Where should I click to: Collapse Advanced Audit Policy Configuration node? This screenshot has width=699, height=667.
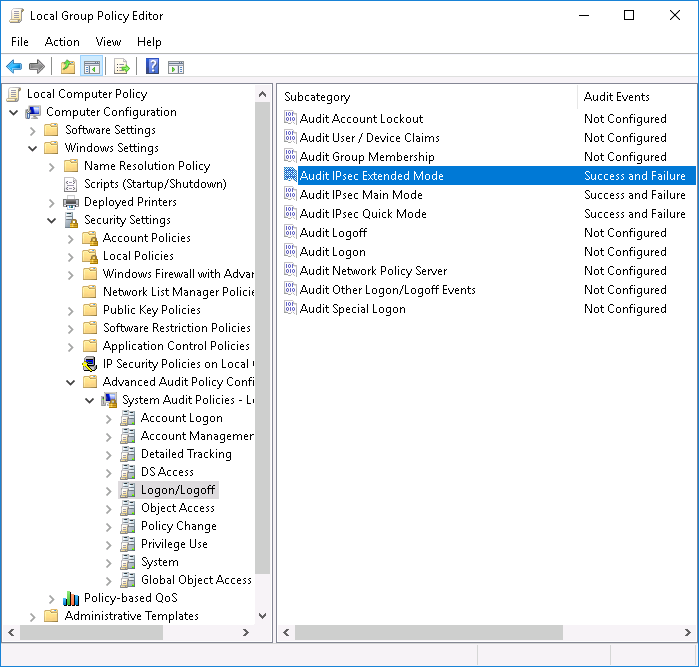[x=70, y=383]
